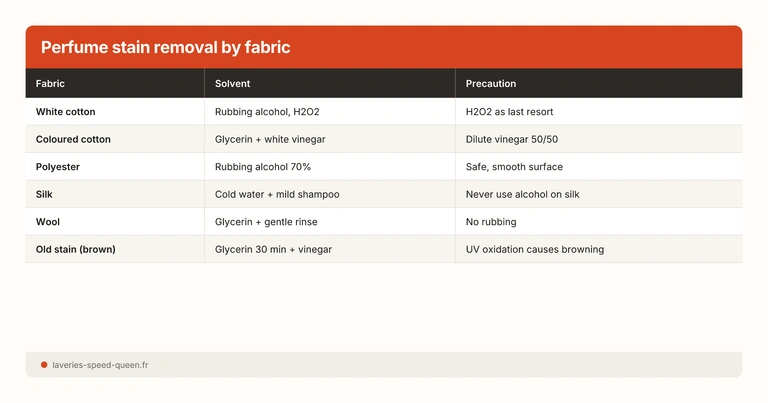This screenshot has height=403, width=768.
Task: Select the 'No rubbing' precaution cell
Action: tap(492, 222)
